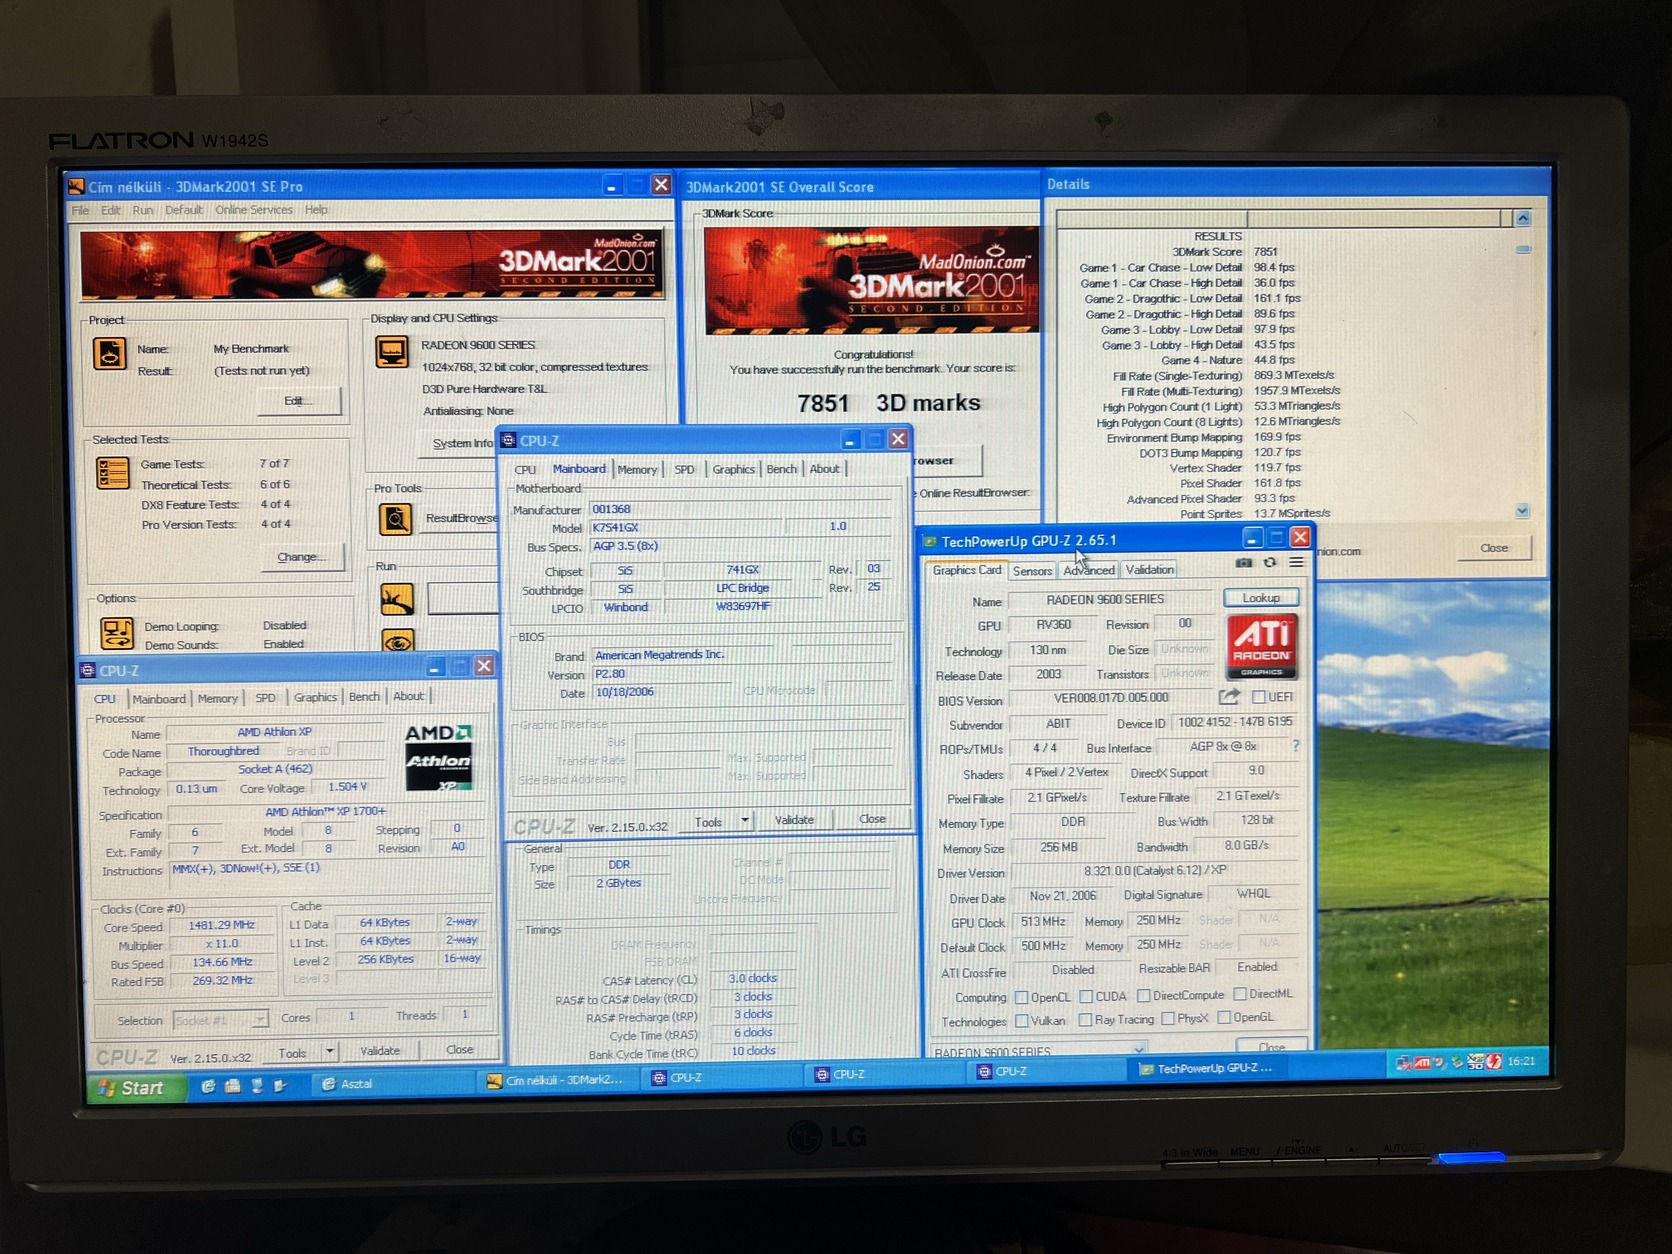Image resolution: width=1672 pixels, height=1254 pixels.
Task: Switch to the Validation tab in GPU-Z
Action: coord(1149,570)
